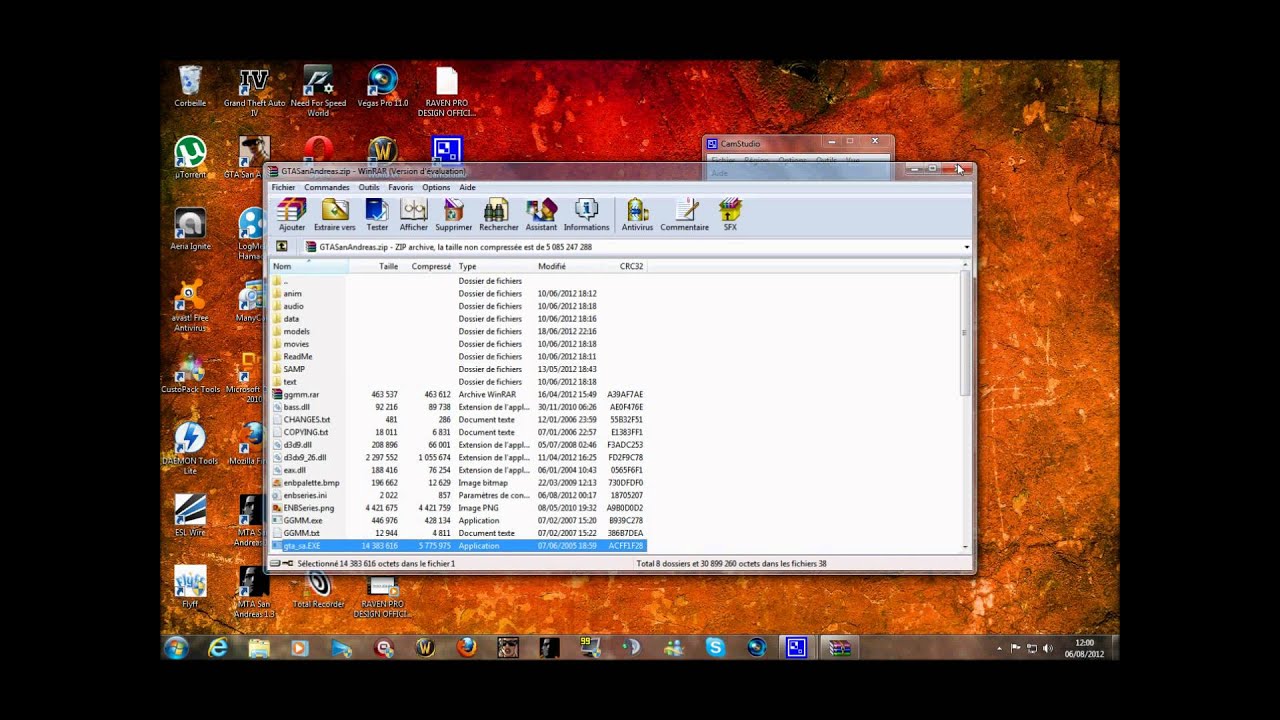Select the anim folder row
1280x720 pixels.
[x=458, y=294]
